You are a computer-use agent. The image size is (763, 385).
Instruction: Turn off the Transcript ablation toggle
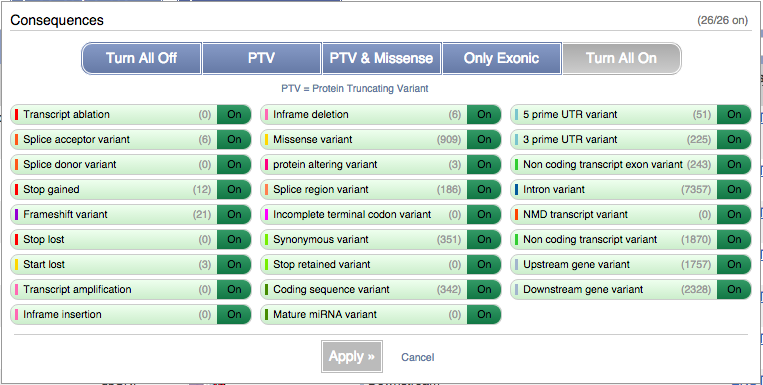click(x=234, y=115)
